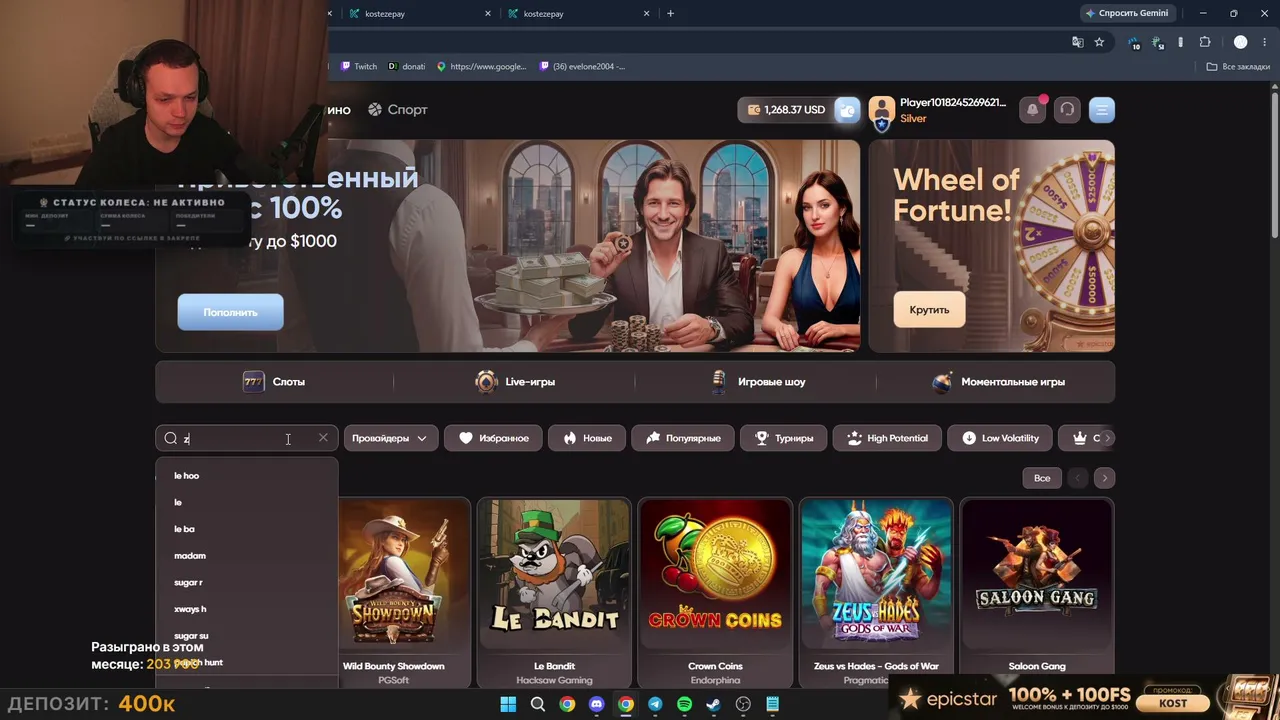This screenshot has width=1280, height=720.
Task: Filter games by High Potential
Action: click(x=887, y=438)
